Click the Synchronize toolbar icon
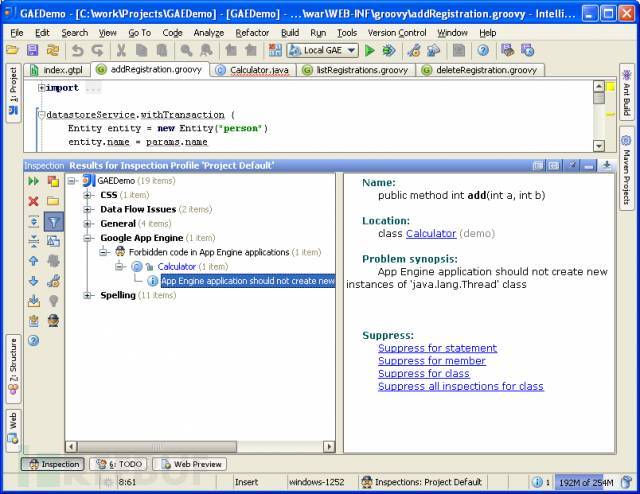 (x=53, y=50)
